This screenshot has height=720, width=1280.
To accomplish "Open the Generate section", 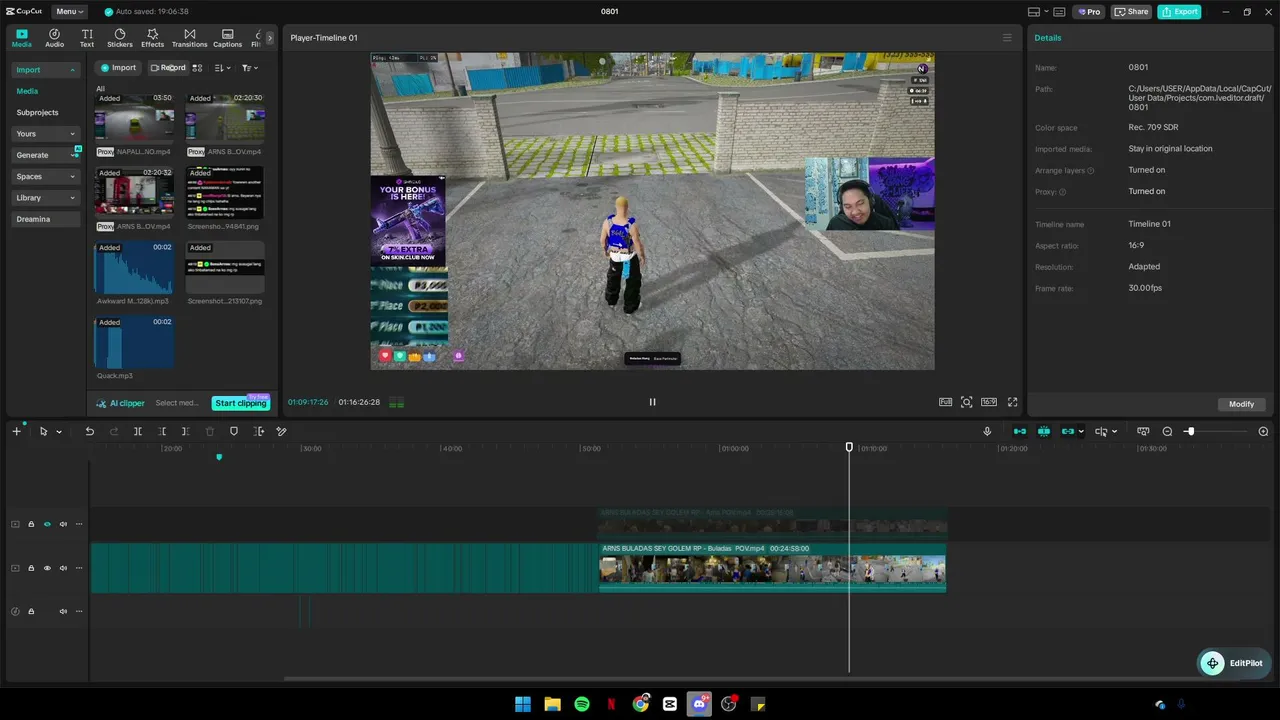I will tap(46, 155).
